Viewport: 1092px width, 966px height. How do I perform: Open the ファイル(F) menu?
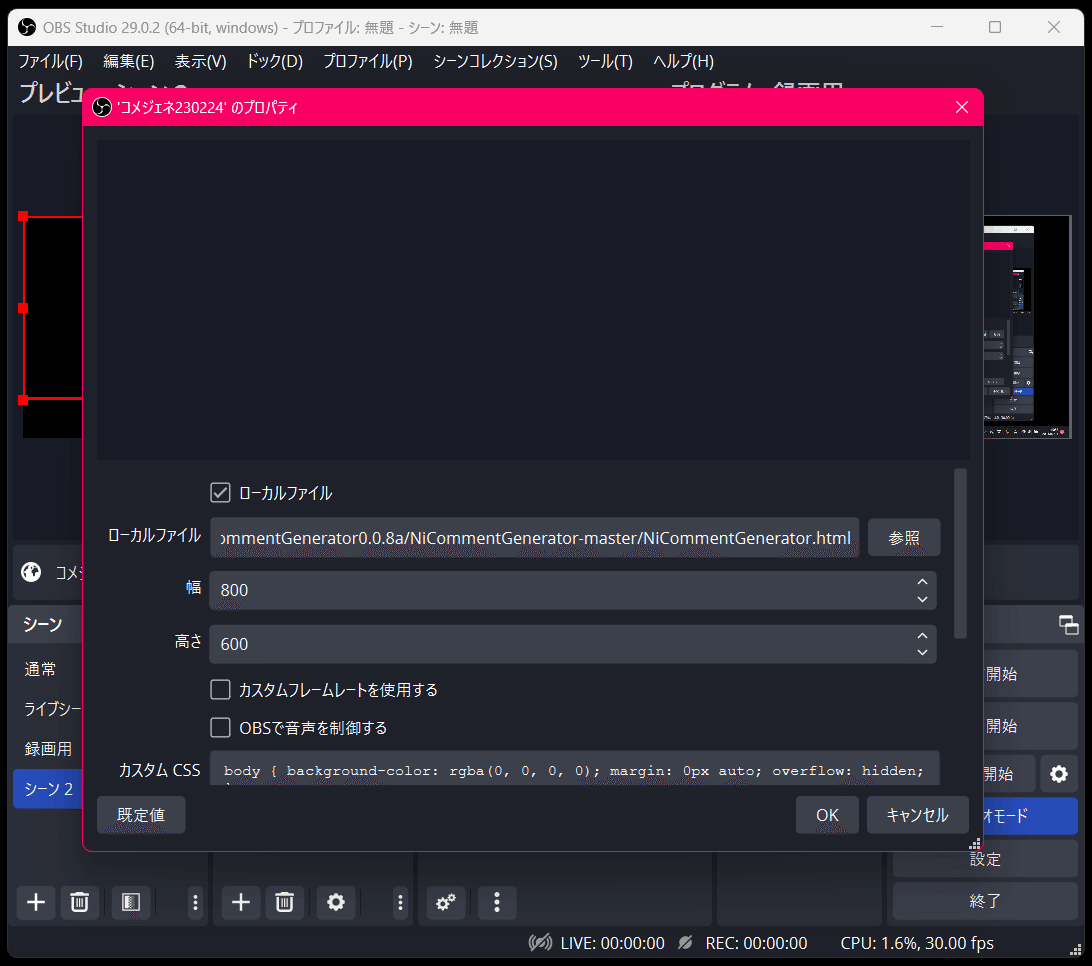pos(50,61)
